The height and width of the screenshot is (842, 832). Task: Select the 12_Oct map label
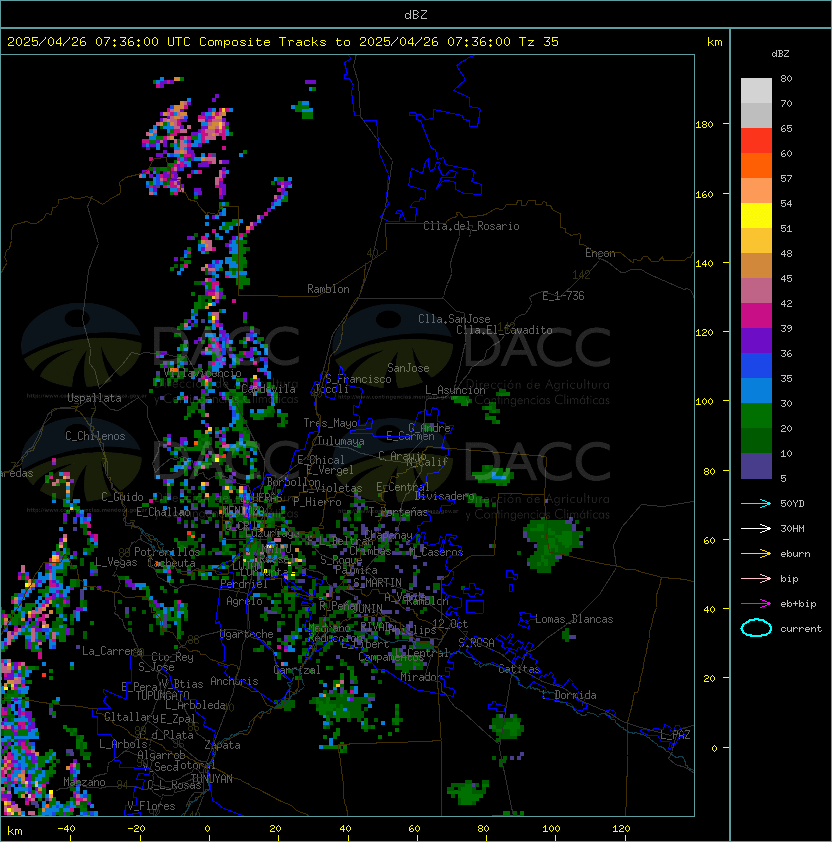pos(450,624)
